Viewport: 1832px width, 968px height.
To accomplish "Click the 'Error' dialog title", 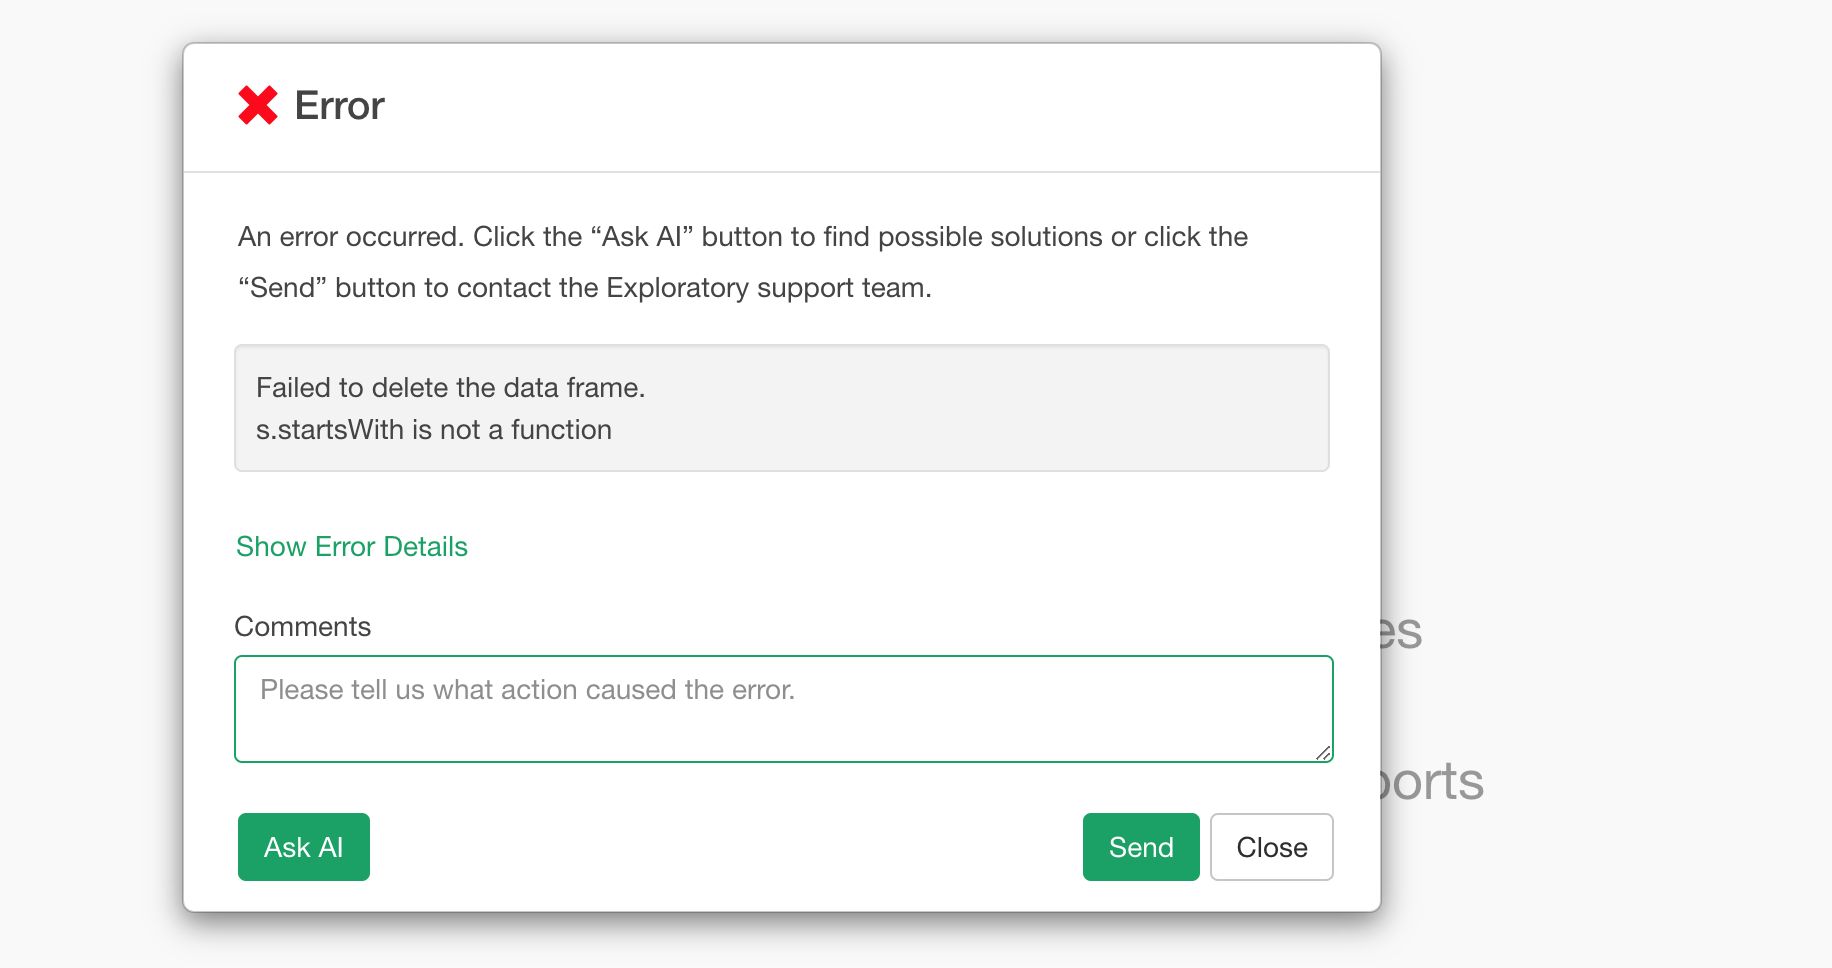I will pyautogui.click(x=340, y=106).
